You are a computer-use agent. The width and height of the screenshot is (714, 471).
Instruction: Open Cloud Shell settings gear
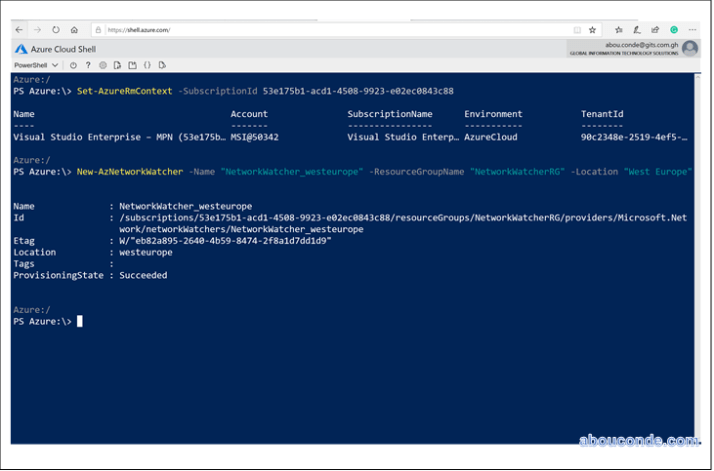[x=103, y=65]
